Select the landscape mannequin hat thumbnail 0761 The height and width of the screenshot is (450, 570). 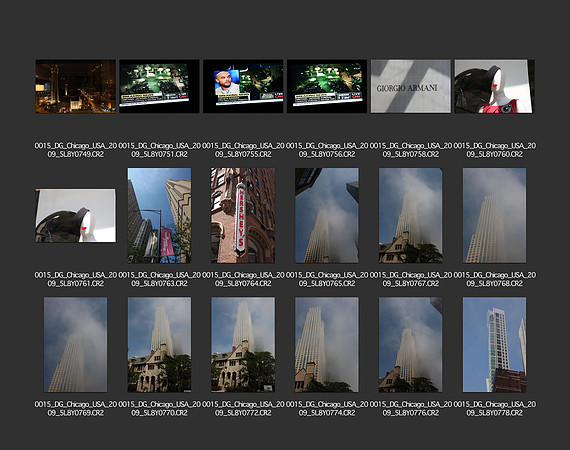coord(76,216)
